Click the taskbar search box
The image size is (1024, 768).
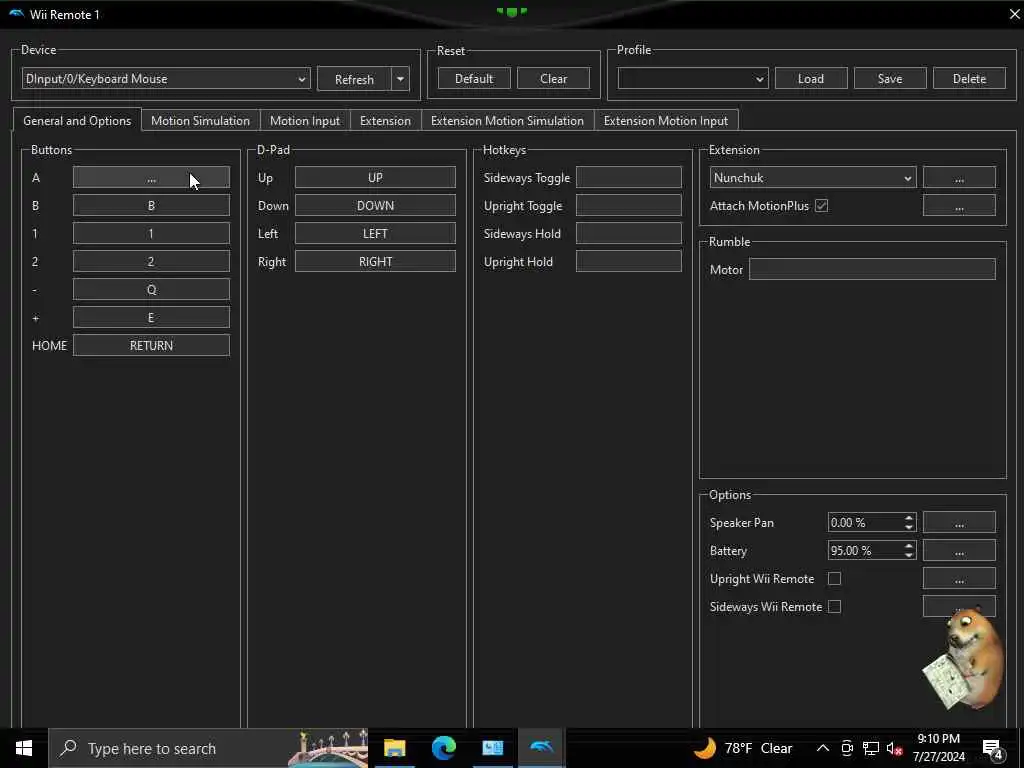point(208,748)
